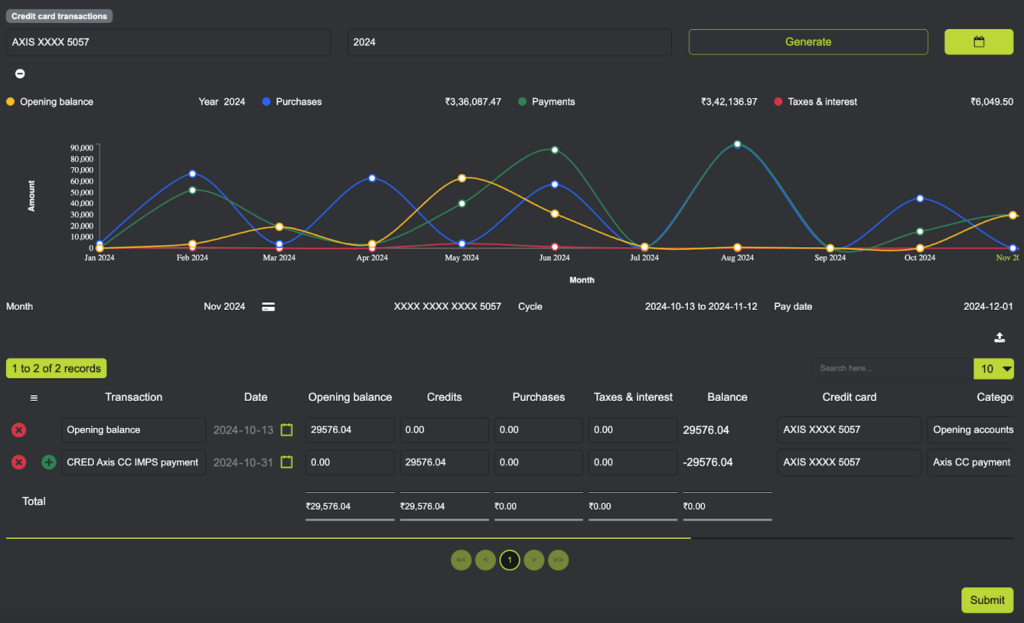Click the ₹3,36,087.47 purchases total

473,102
